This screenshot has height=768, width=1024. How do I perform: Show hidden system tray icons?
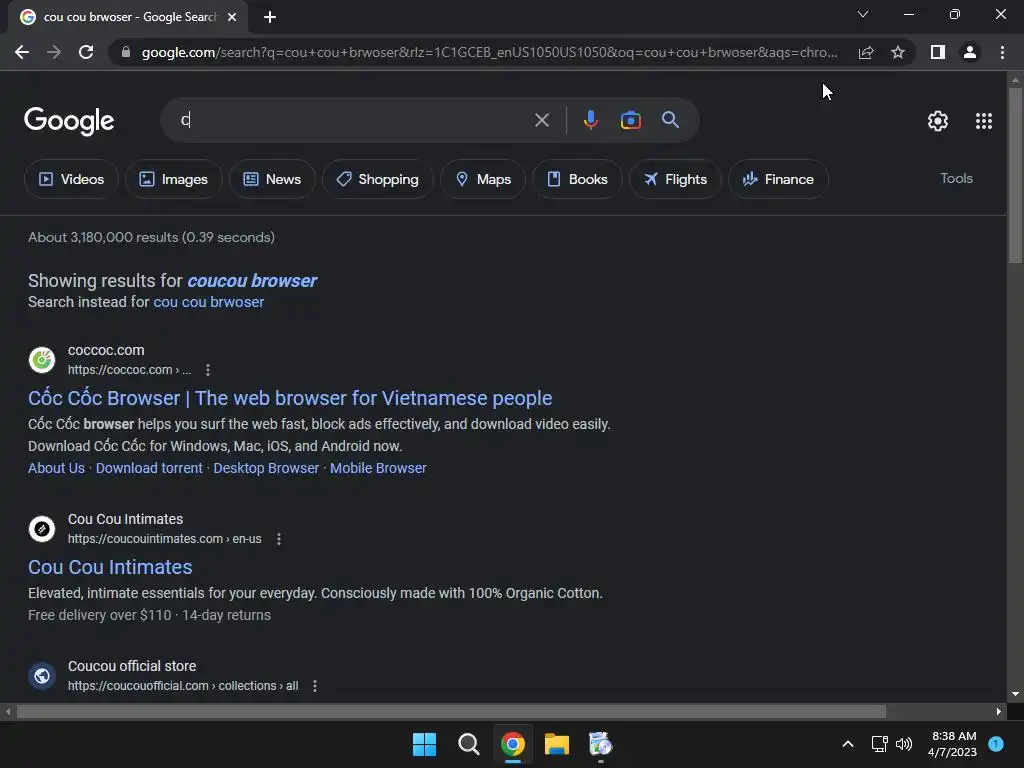click(848, 744)
